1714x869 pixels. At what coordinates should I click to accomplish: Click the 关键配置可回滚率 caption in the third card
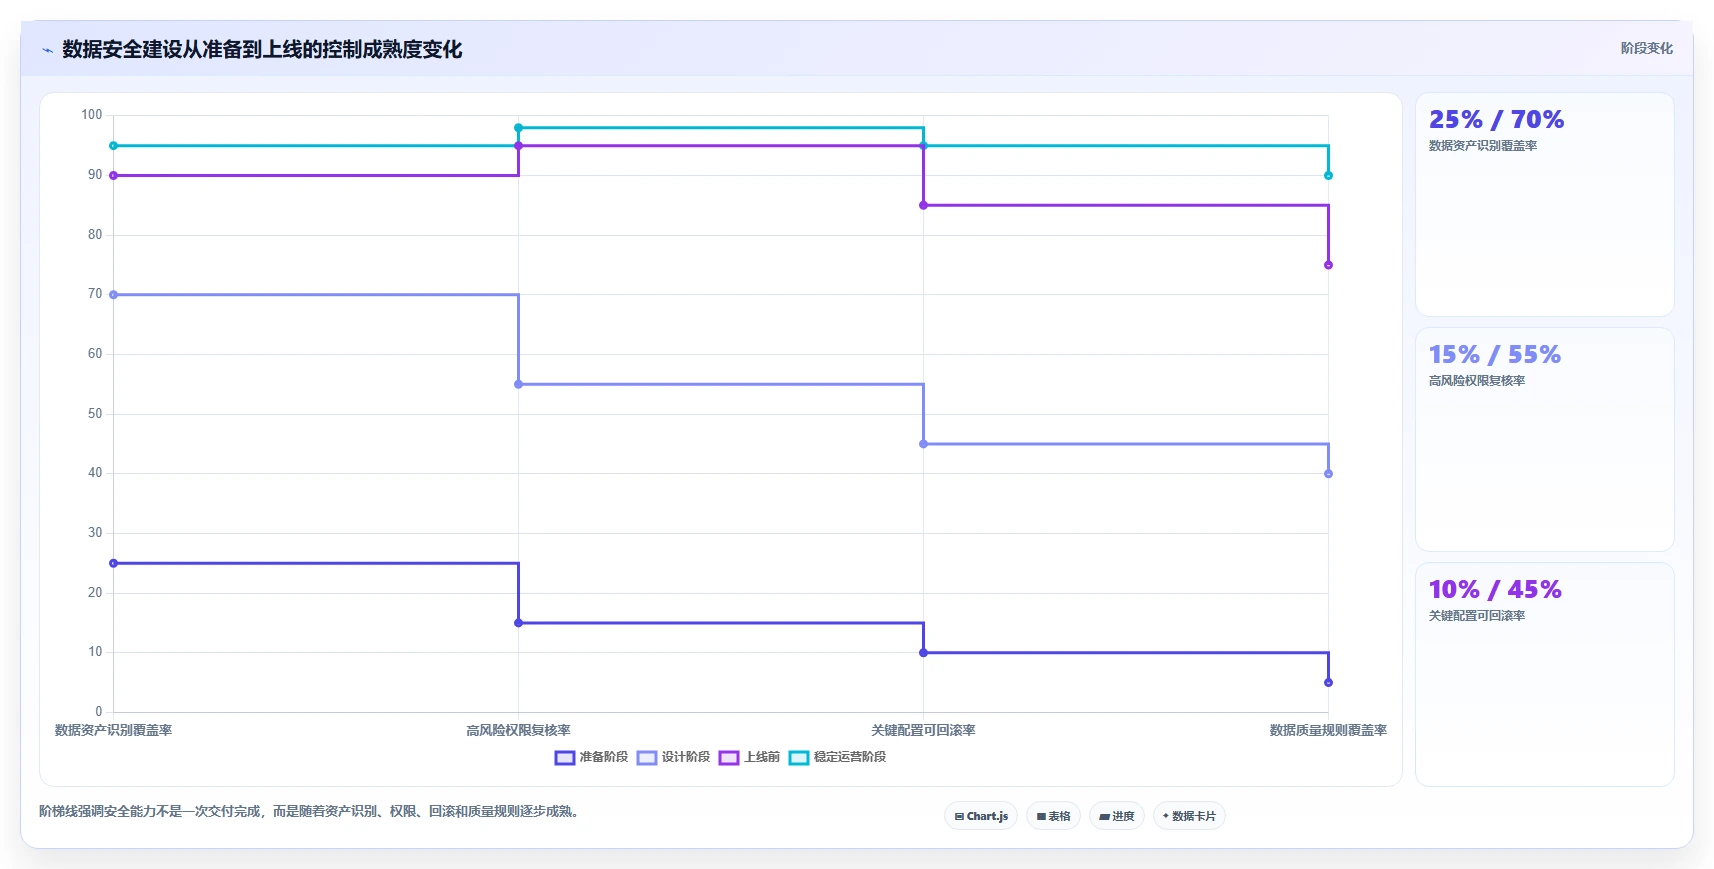pyautogui.click(x=1477, y=616)
